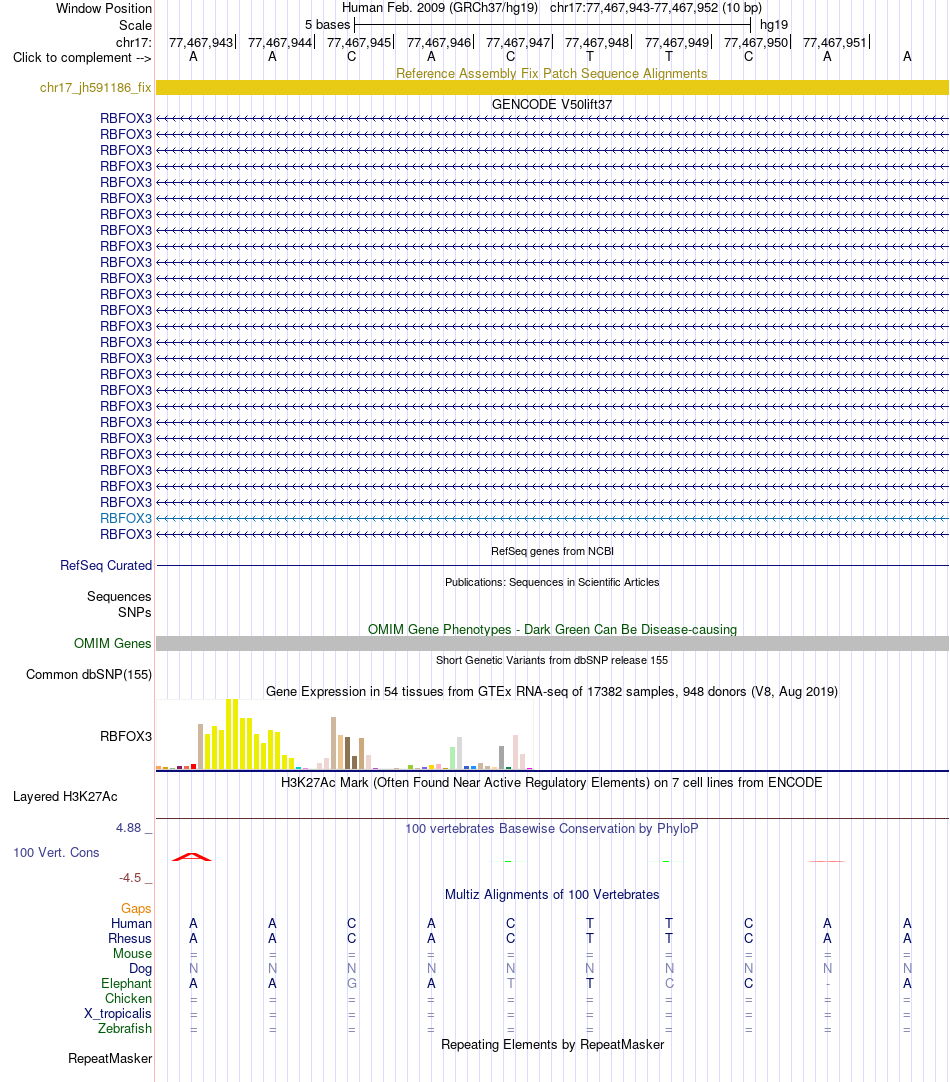Click the RBFOX3 label beside the GTEx chart

click(x=126, y=736)
